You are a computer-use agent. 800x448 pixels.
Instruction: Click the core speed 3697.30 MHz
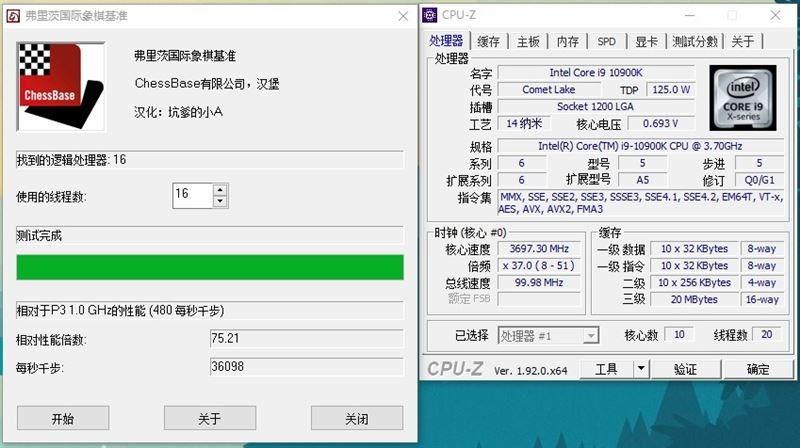click(539, 249)
